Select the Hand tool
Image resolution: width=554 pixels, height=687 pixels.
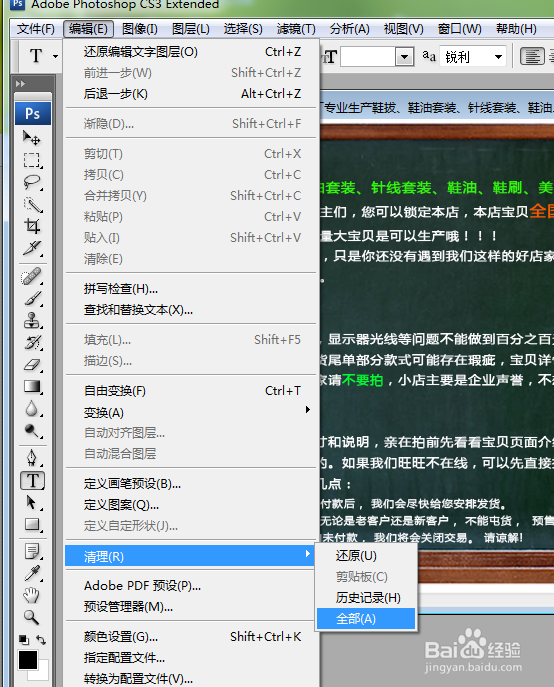(x=32, y=595)
